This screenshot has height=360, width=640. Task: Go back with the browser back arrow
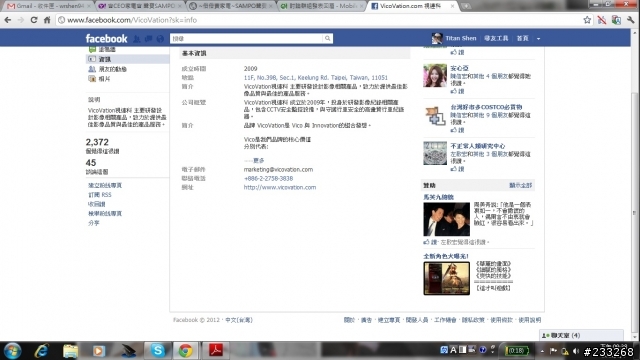(x=8, y=20)
